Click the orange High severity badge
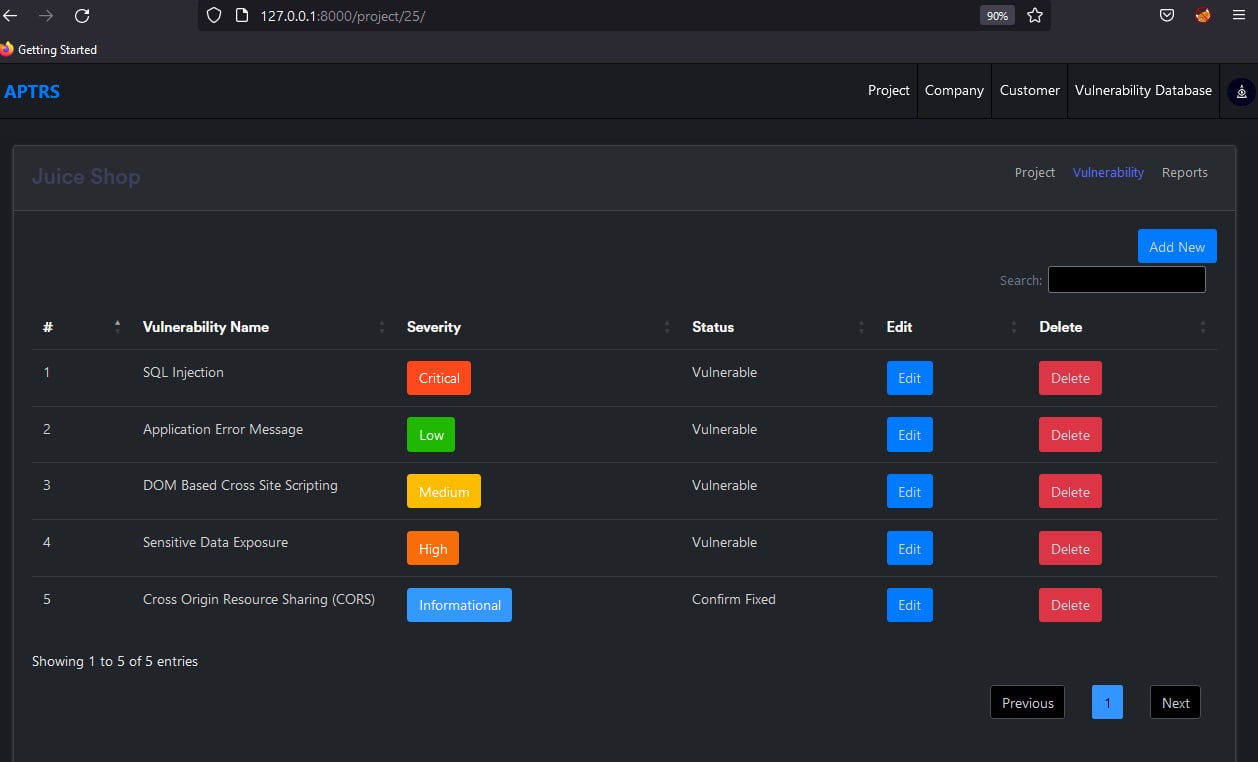This screenshot has height=762, width=1258. 433,549
